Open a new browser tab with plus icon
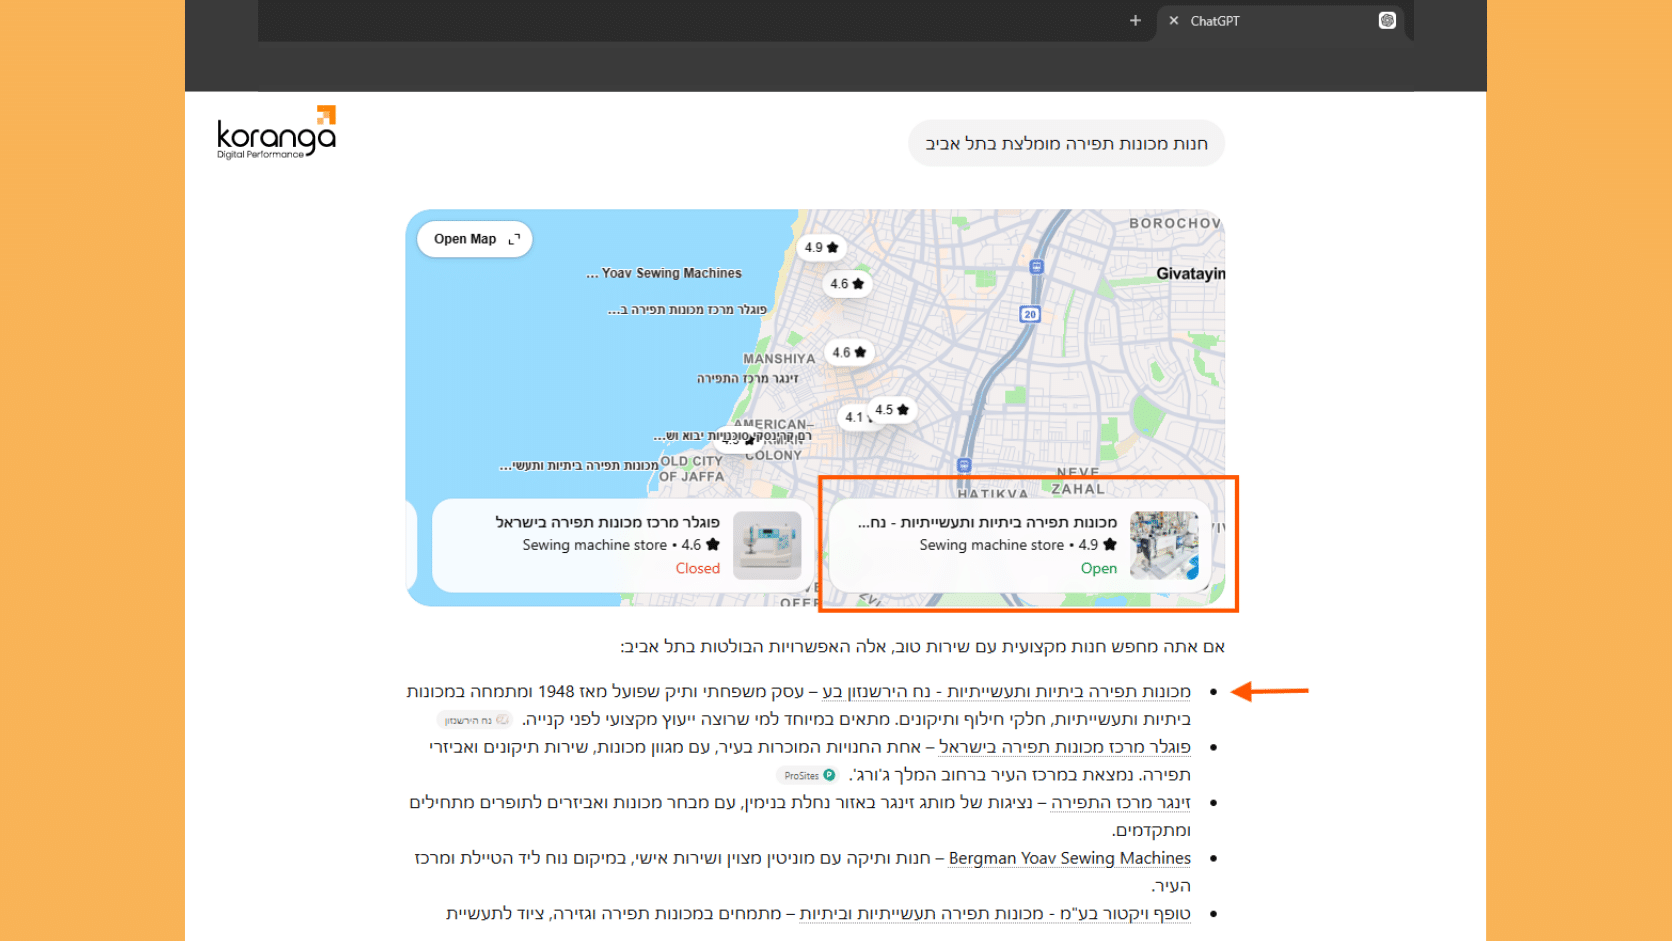 pos(1135,20)
